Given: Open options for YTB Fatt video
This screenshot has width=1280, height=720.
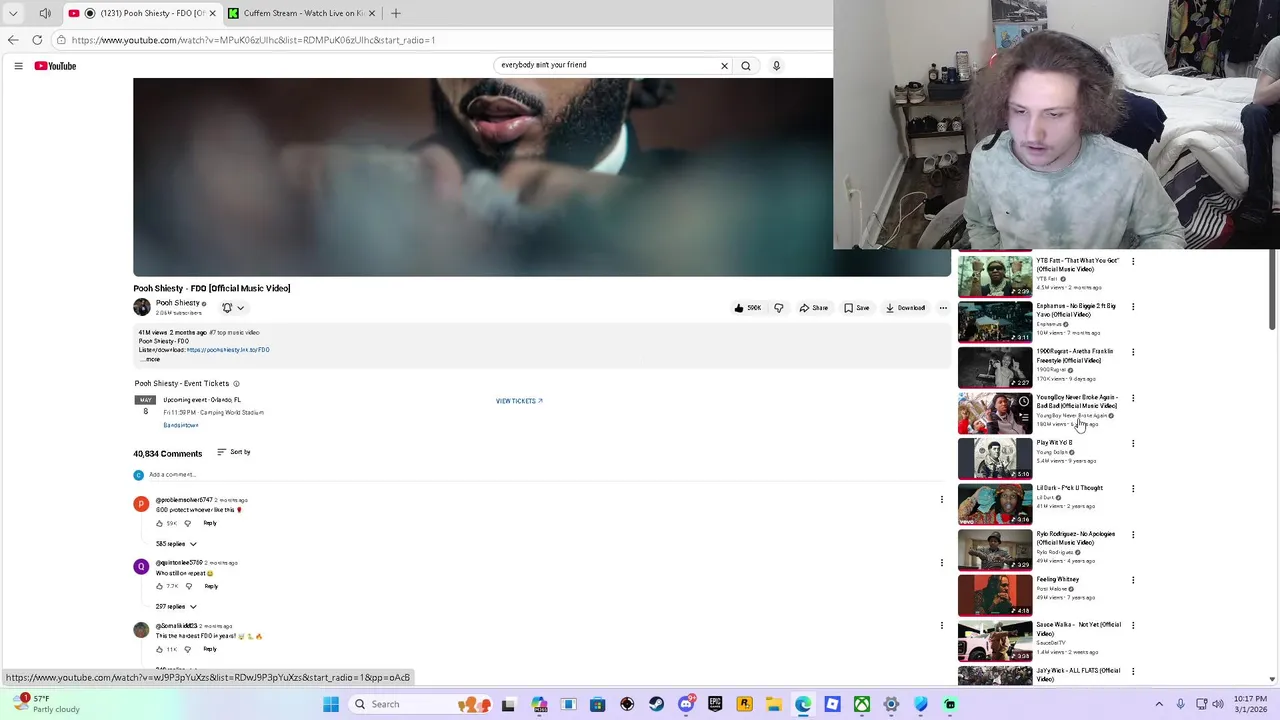Looking at the screenshot, I should (1133, 261).
